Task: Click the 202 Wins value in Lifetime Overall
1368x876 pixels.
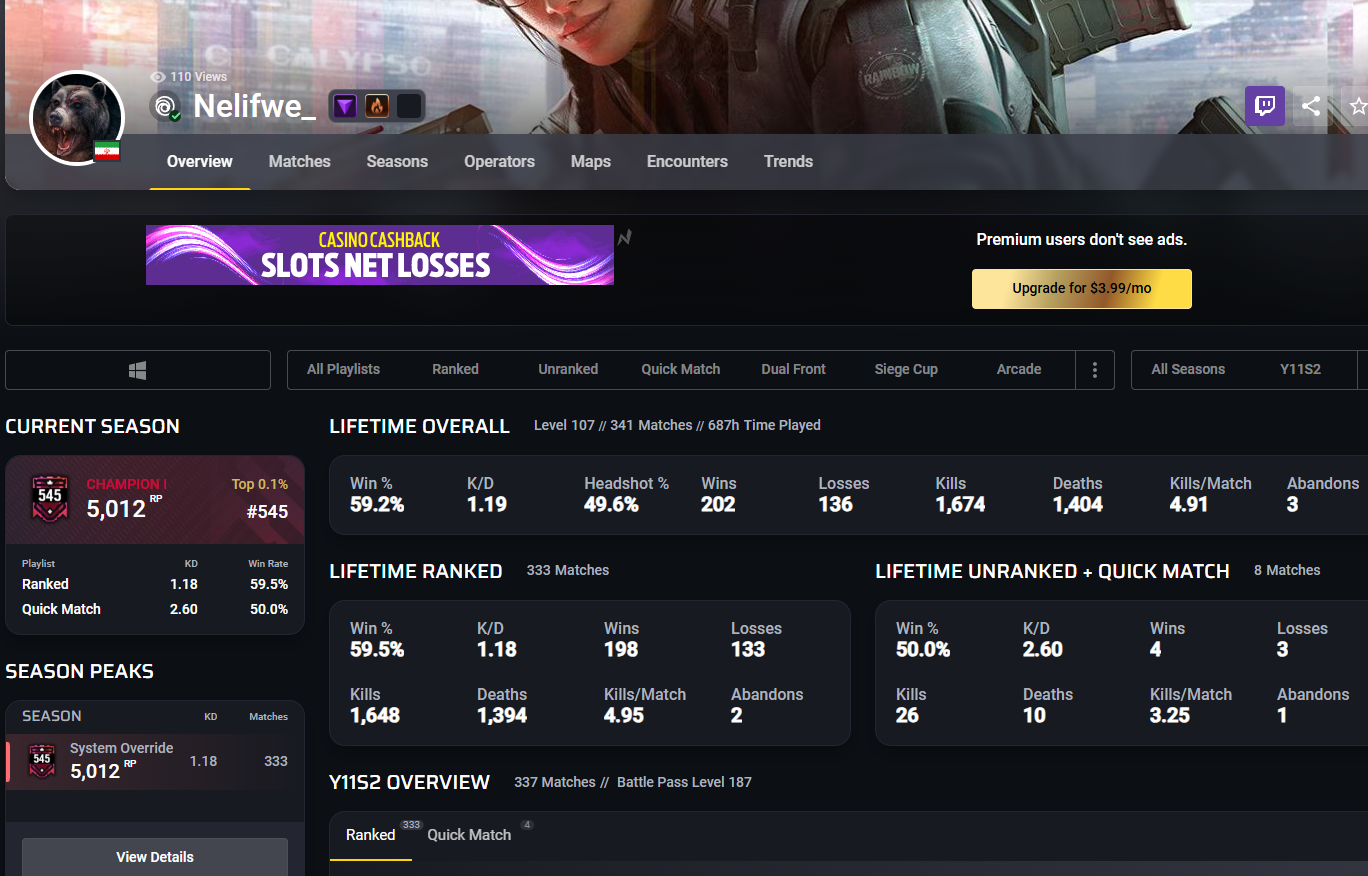Action: click(x=718, y=505)
